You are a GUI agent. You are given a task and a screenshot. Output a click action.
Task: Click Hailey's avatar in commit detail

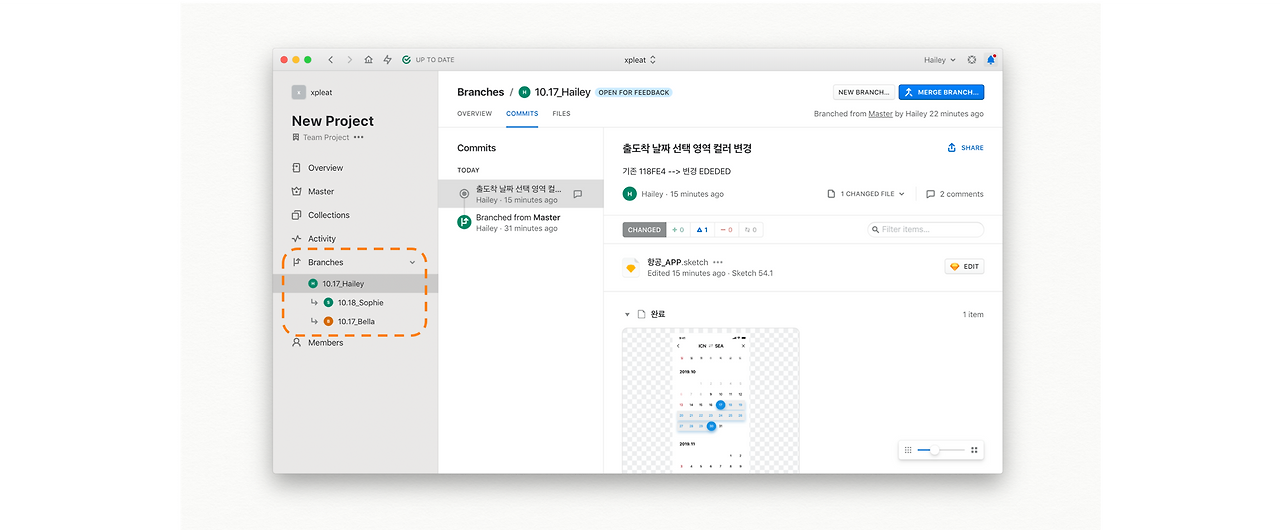coord(629,194)
